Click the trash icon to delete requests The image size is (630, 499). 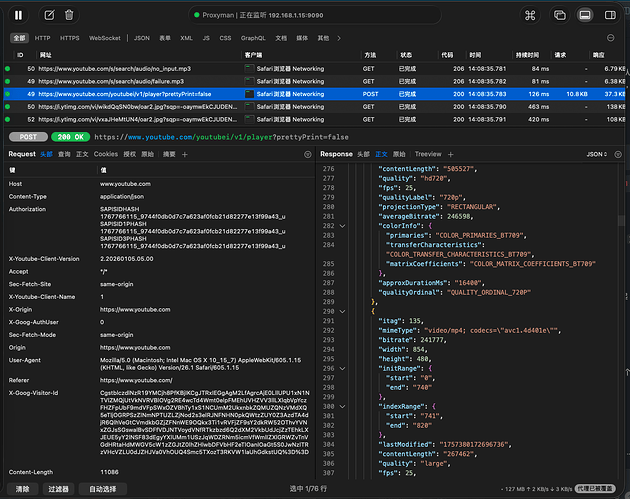click(x=69, y=15)
